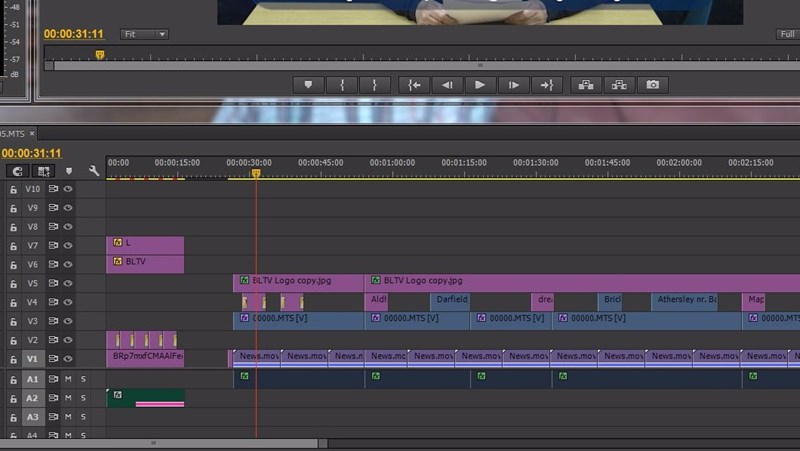This screenshot has width=800, height=451.
Task: Step back one frame
Action: [447, 85]
